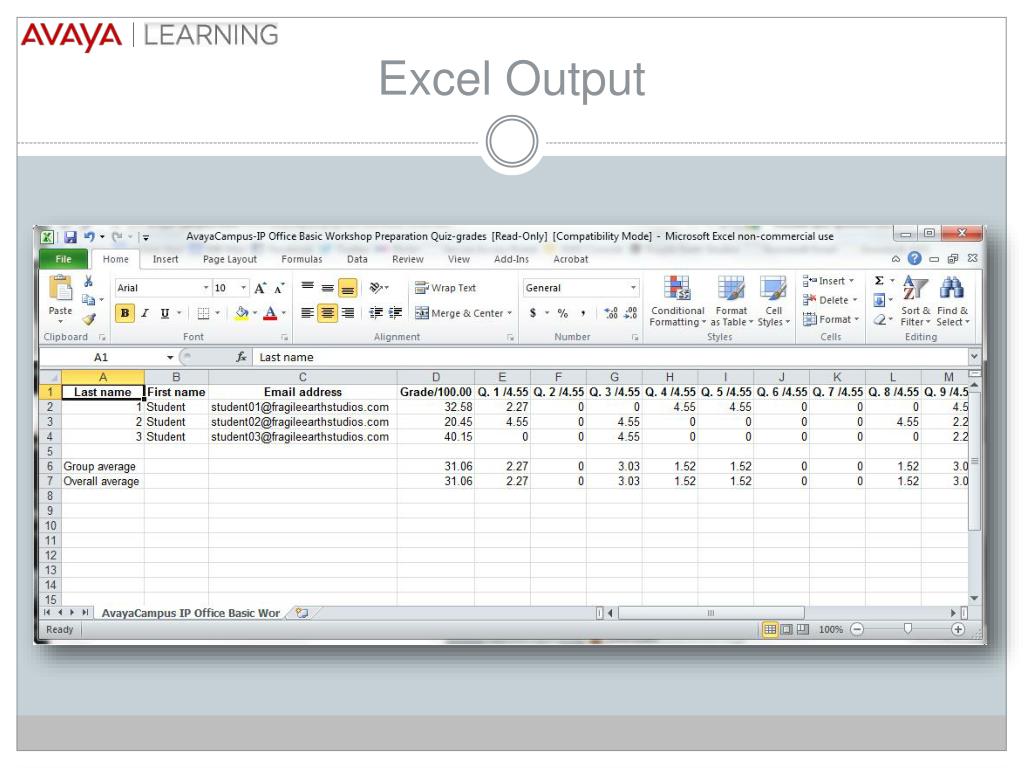The width and height of the screenshot is (1024, 768).
Task: Click the Copy icon in Clipboard group
Action: (88, 300)
